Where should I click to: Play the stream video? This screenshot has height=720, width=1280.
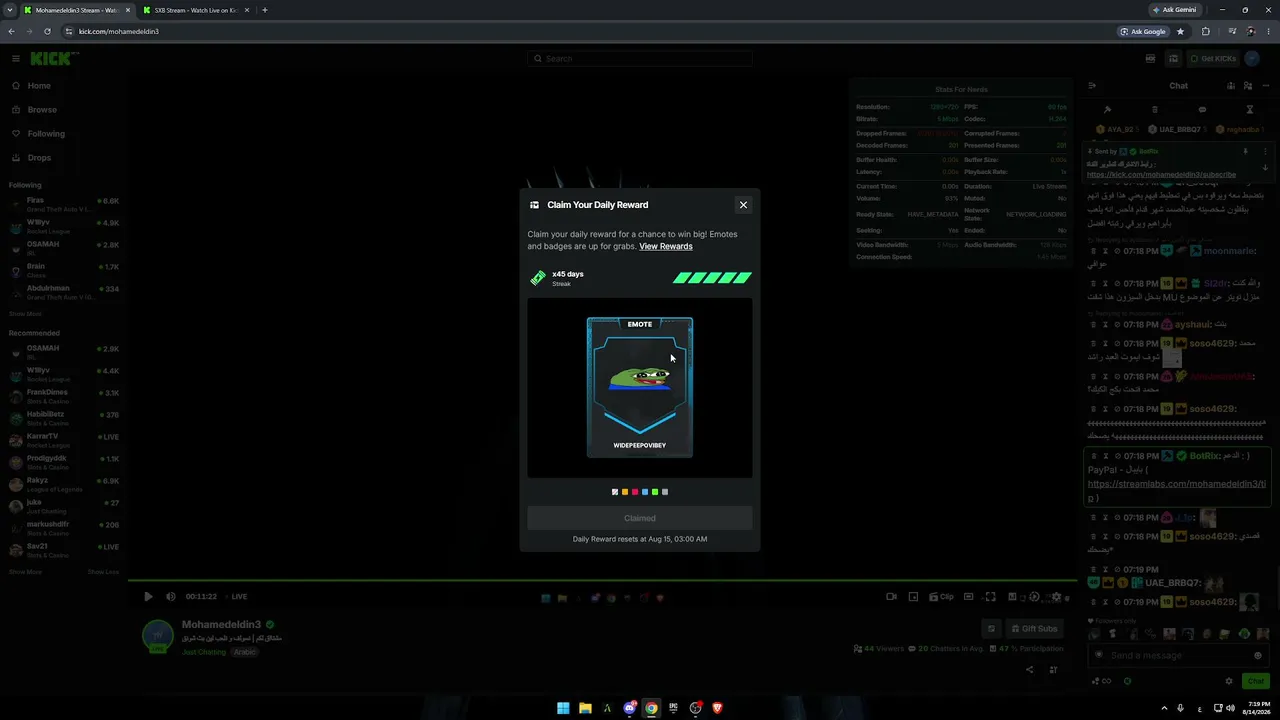click(148, 597)
